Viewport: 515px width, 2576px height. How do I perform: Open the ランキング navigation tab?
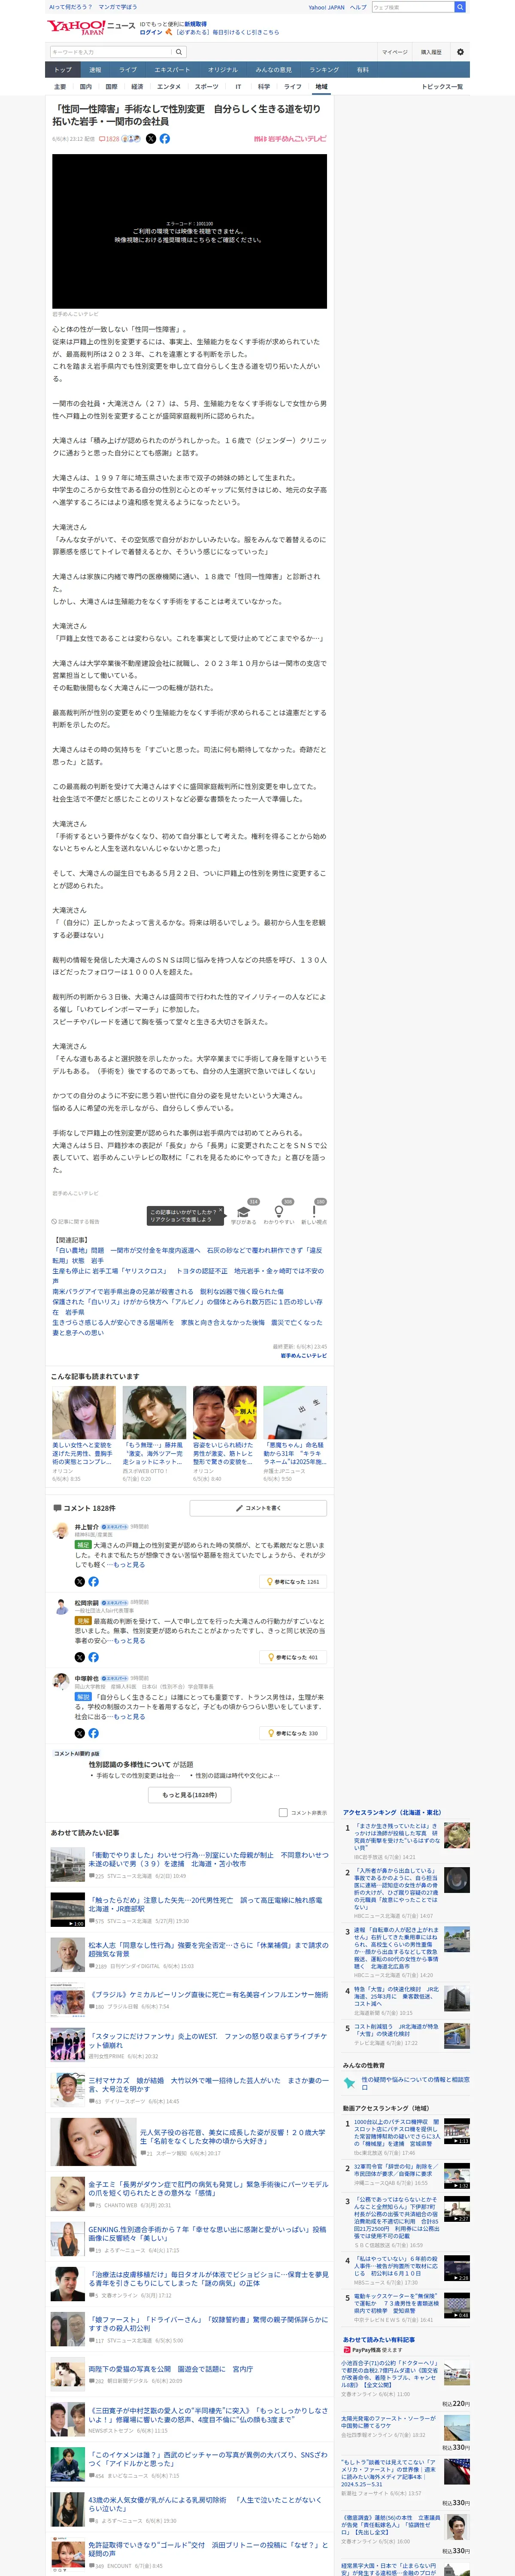[x=323, y=70]
